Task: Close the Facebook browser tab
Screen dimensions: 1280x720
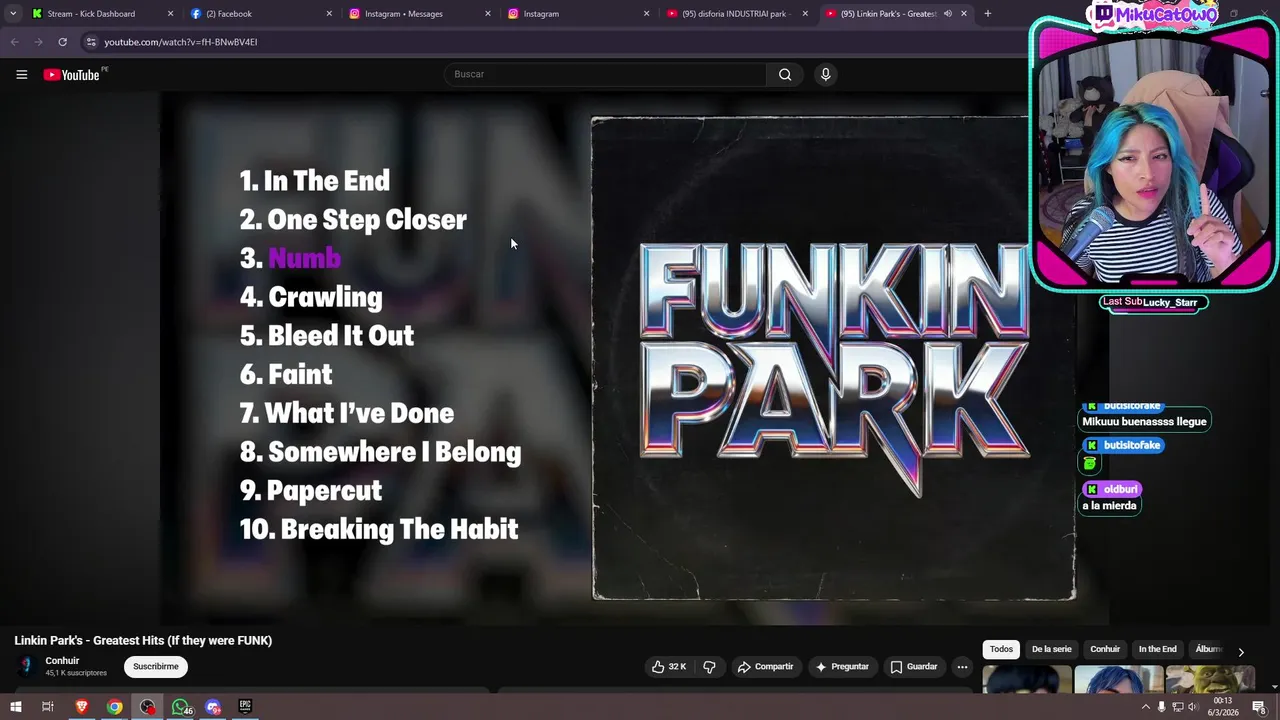Action: 329,14
